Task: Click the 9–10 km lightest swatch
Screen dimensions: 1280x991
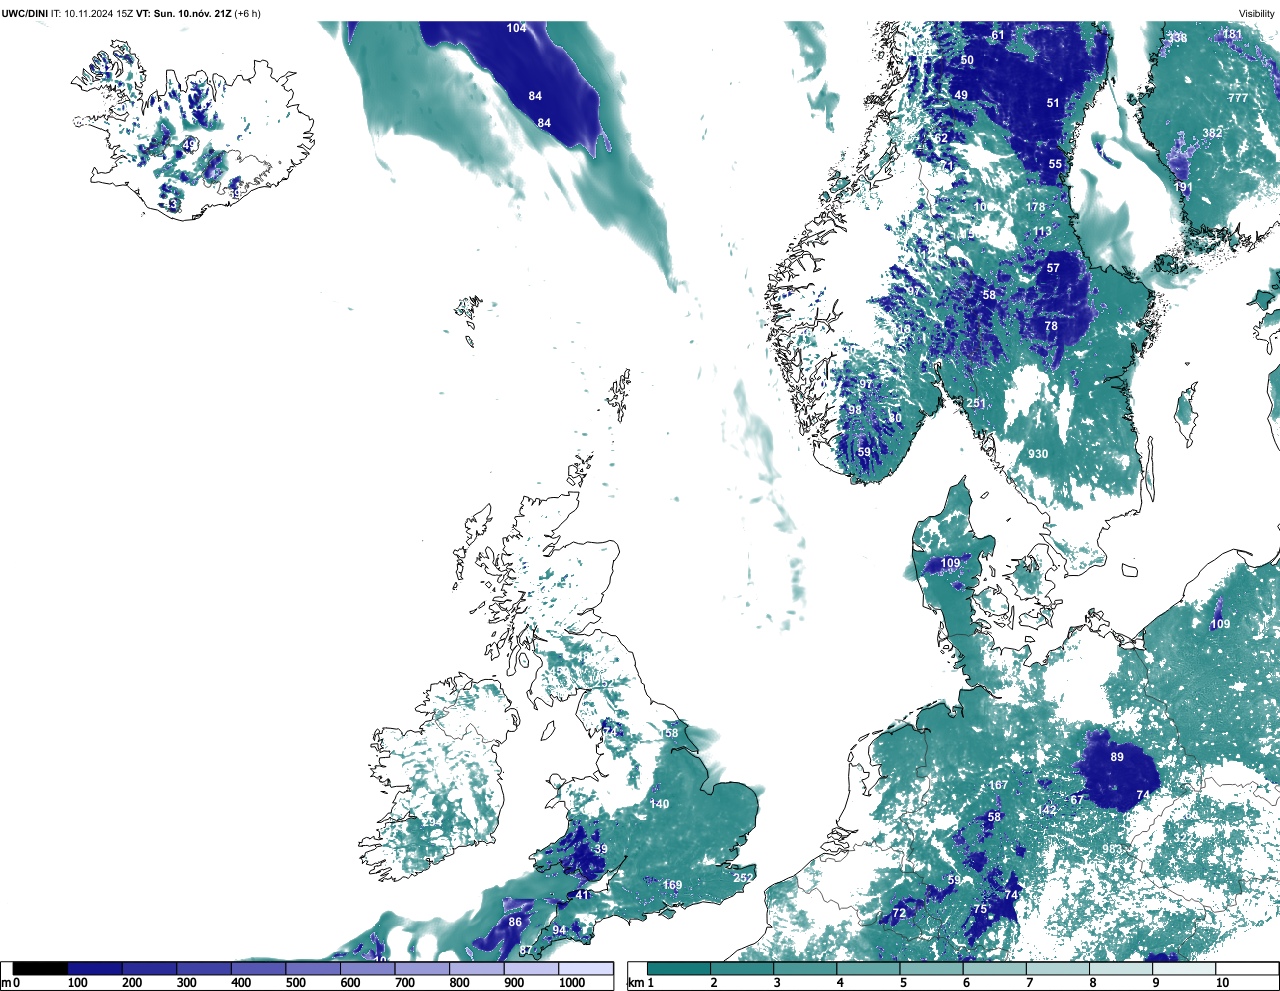Action: pyautogui.click(x=1184, y=968)
